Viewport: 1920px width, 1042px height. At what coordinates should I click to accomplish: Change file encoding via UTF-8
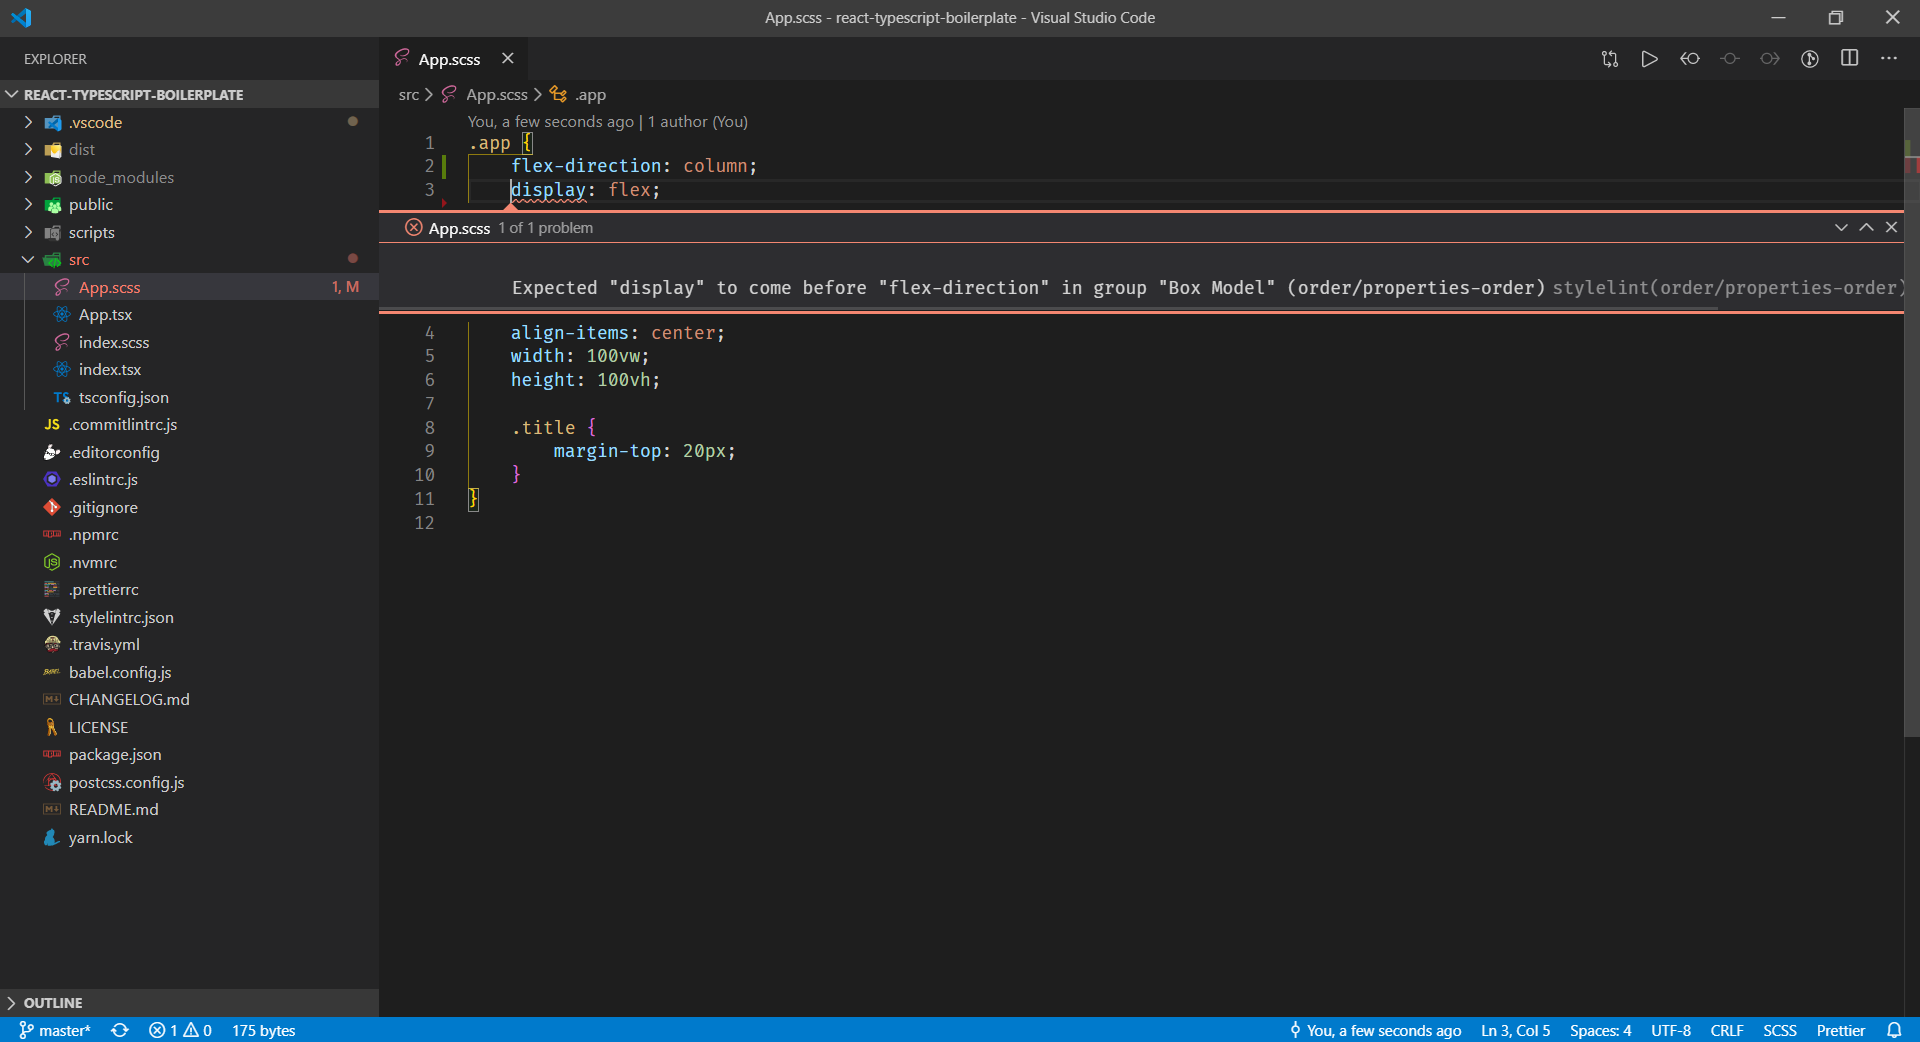click(1671, 1030)
